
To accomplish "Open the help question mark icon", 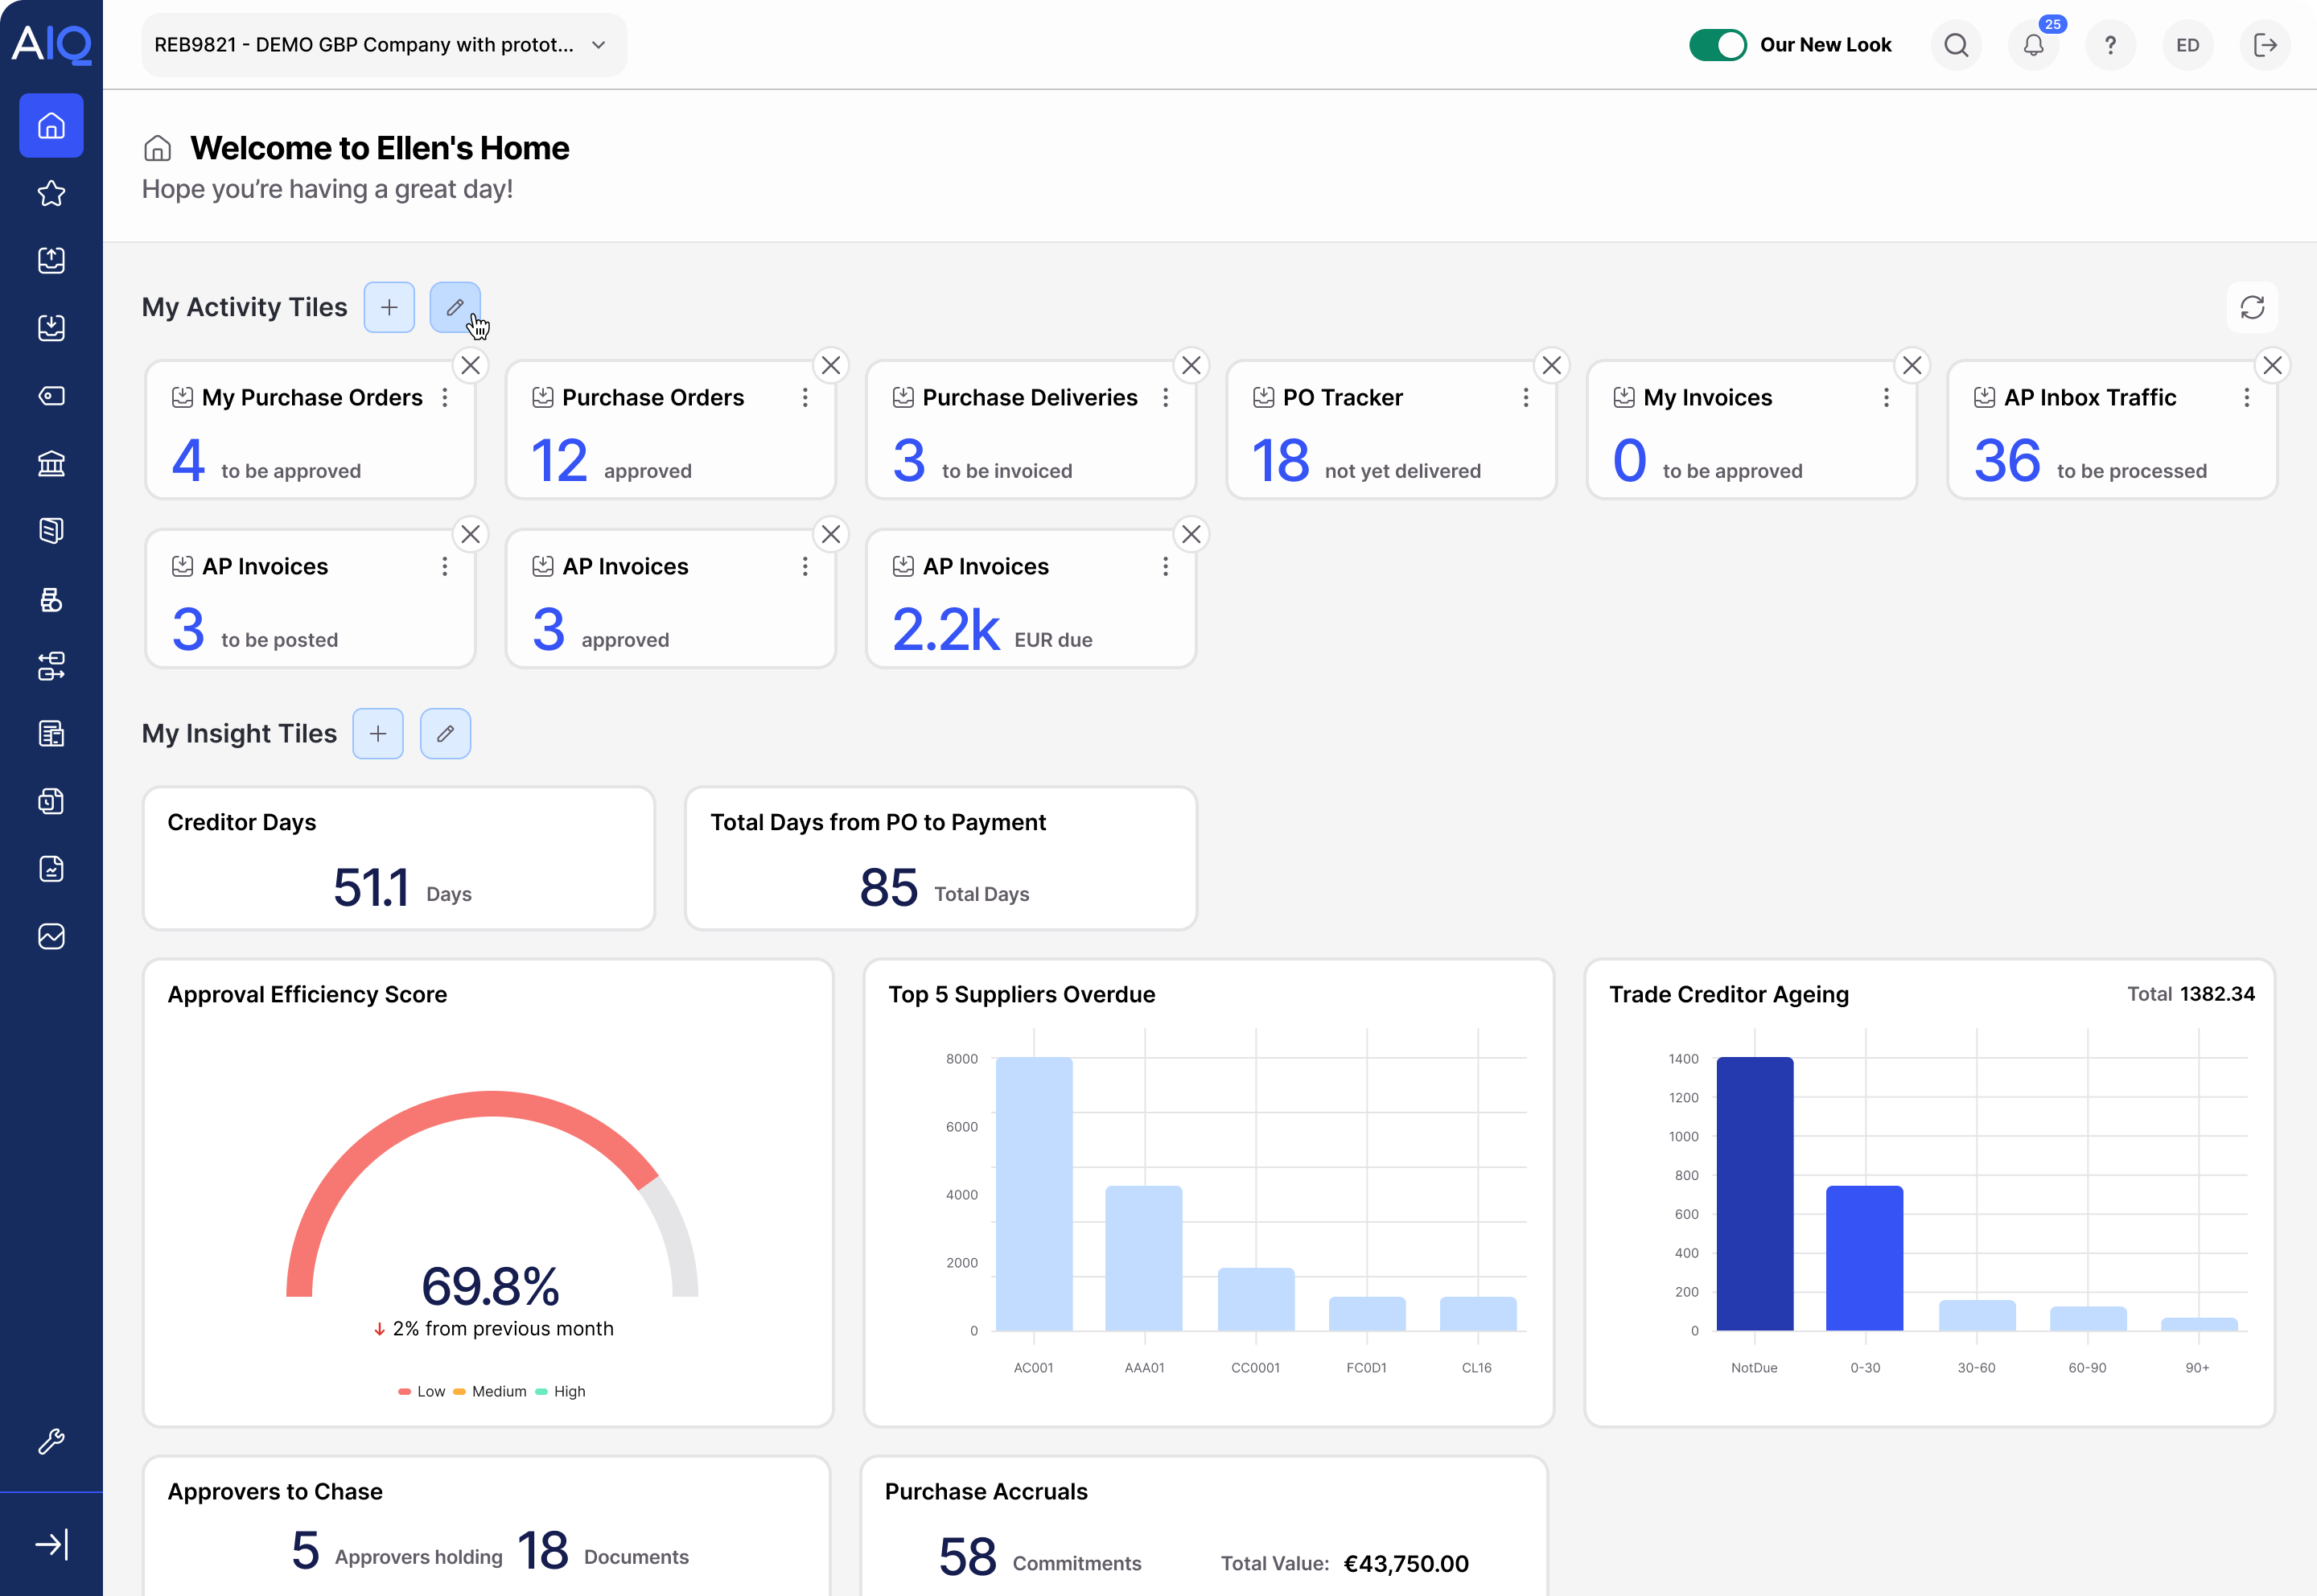I will [2110, 45].
